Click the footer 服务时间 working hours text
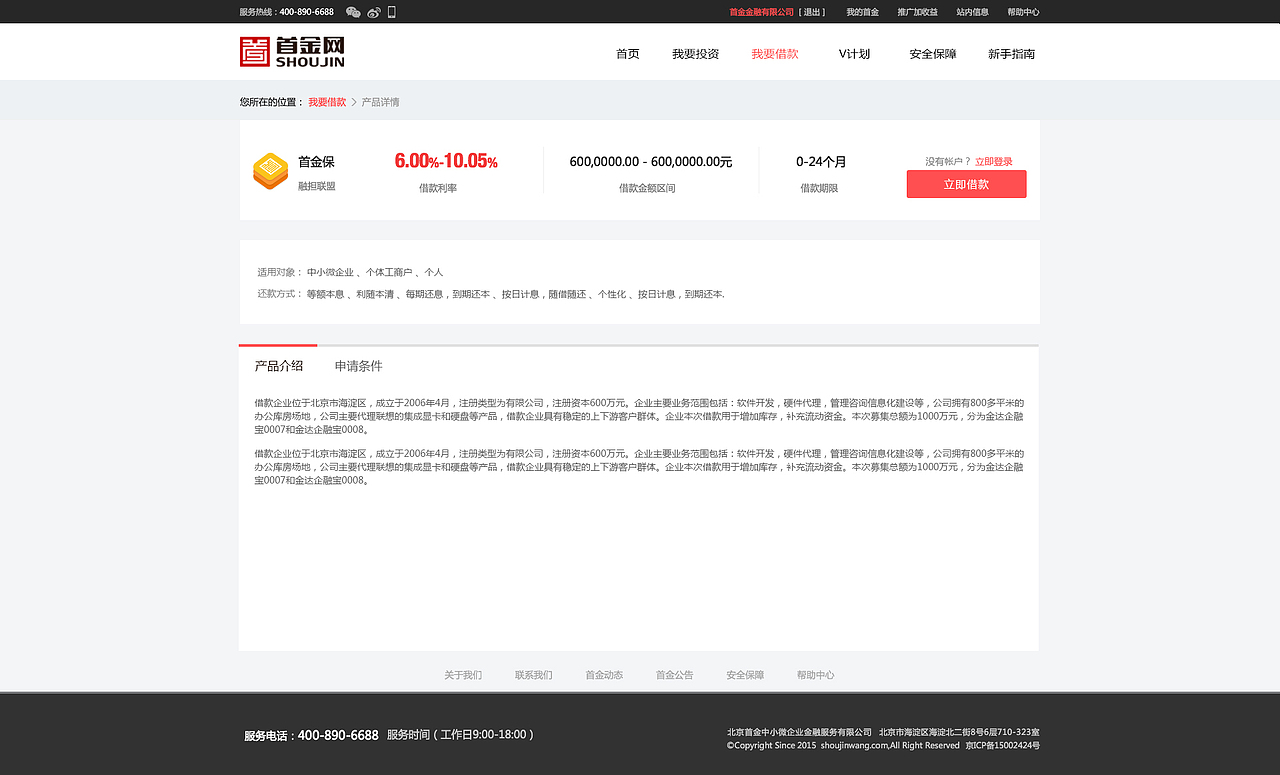Image resolution: width=1280 pixels, height=775 pixels. click(461, 735)
